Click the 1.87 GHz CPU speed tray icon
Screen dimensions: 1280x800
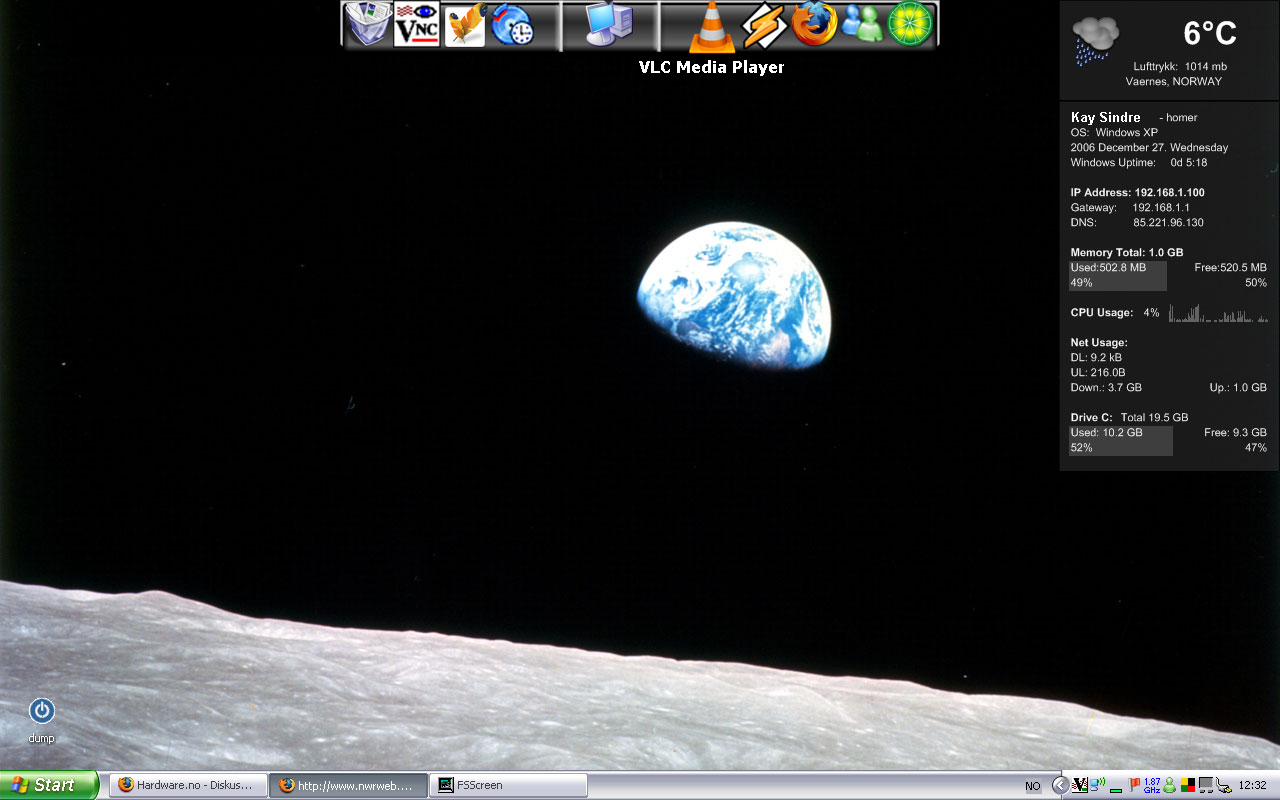pyautogui.click(x=1152, y=785)
